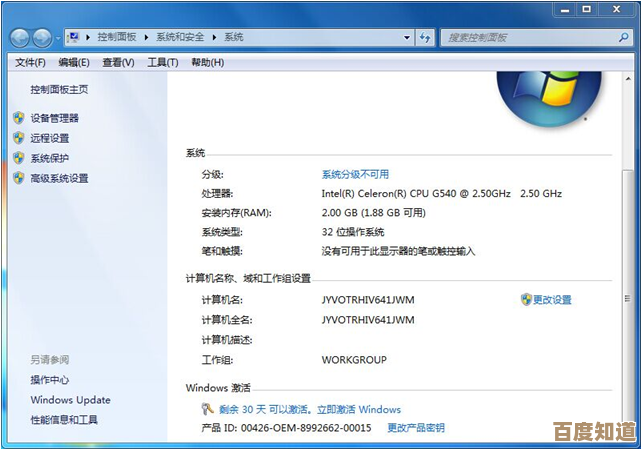Focus the 搜索控制面板 search field
The width and height of the screenshot is (641, 450).
click(525, 38)
